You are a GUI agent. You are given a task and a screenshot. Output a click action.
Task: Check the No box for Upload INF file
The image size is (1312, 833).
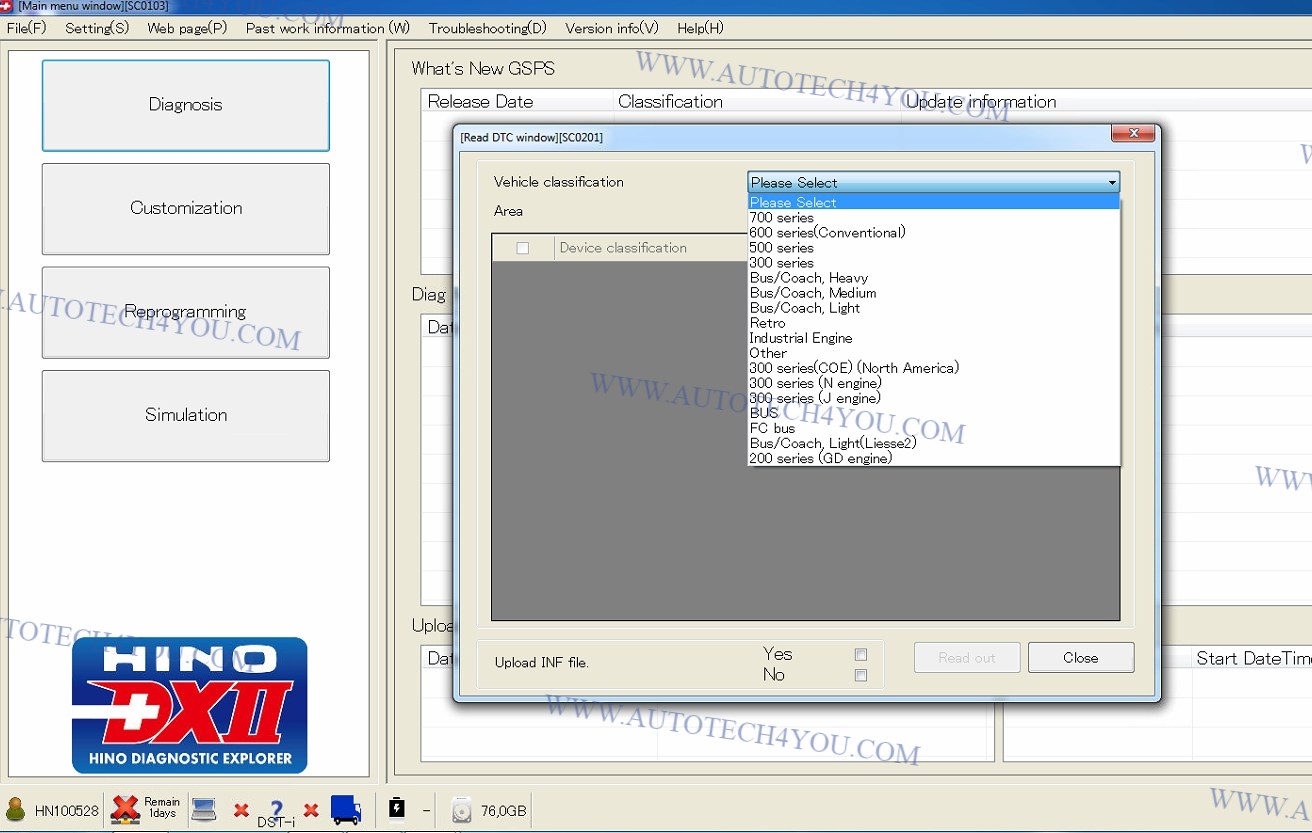(x=861, y=676)
